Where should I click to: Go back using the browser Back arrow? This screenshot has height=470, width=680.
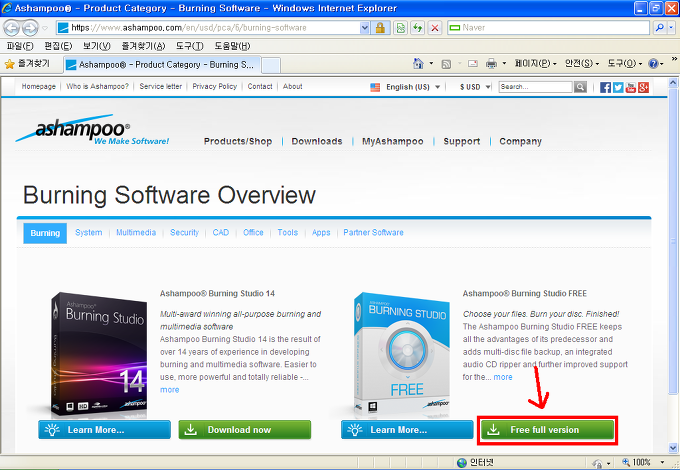[12, 28]
